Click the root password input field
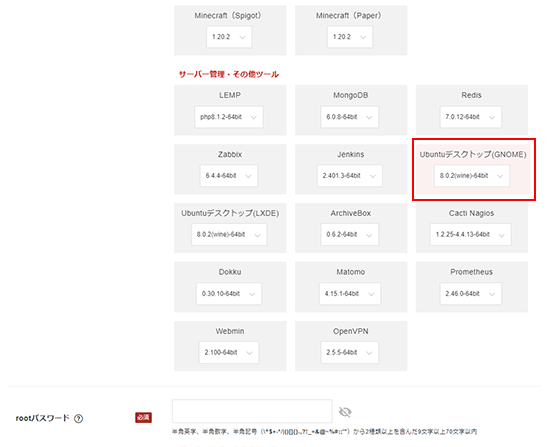Viewport: 550px width, 447px height. 252,411
